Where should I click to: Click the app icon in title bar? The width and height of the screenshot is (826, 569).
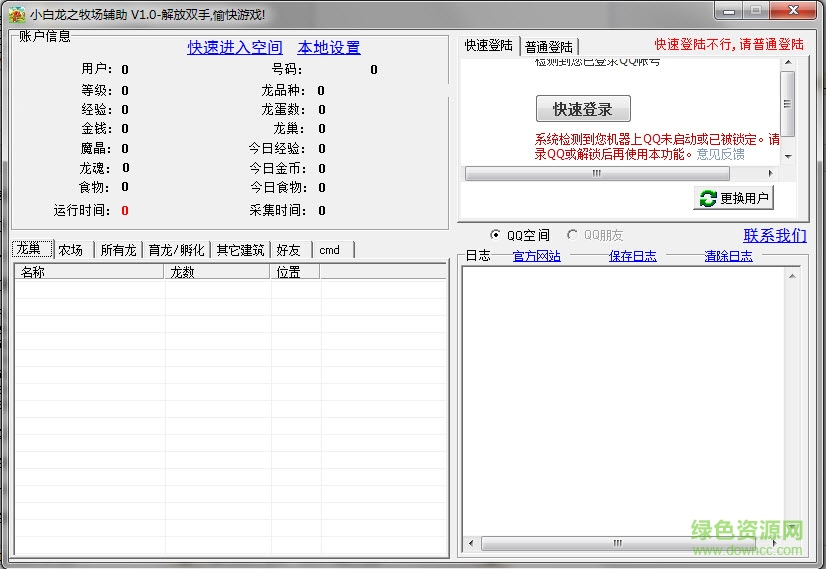[16, 14]
